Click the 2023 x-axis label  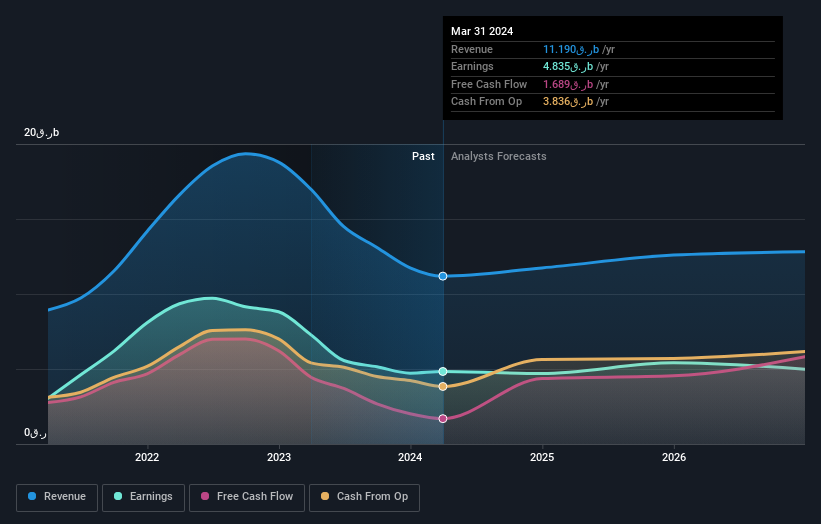pyautogui.click(x=279, y=457)
